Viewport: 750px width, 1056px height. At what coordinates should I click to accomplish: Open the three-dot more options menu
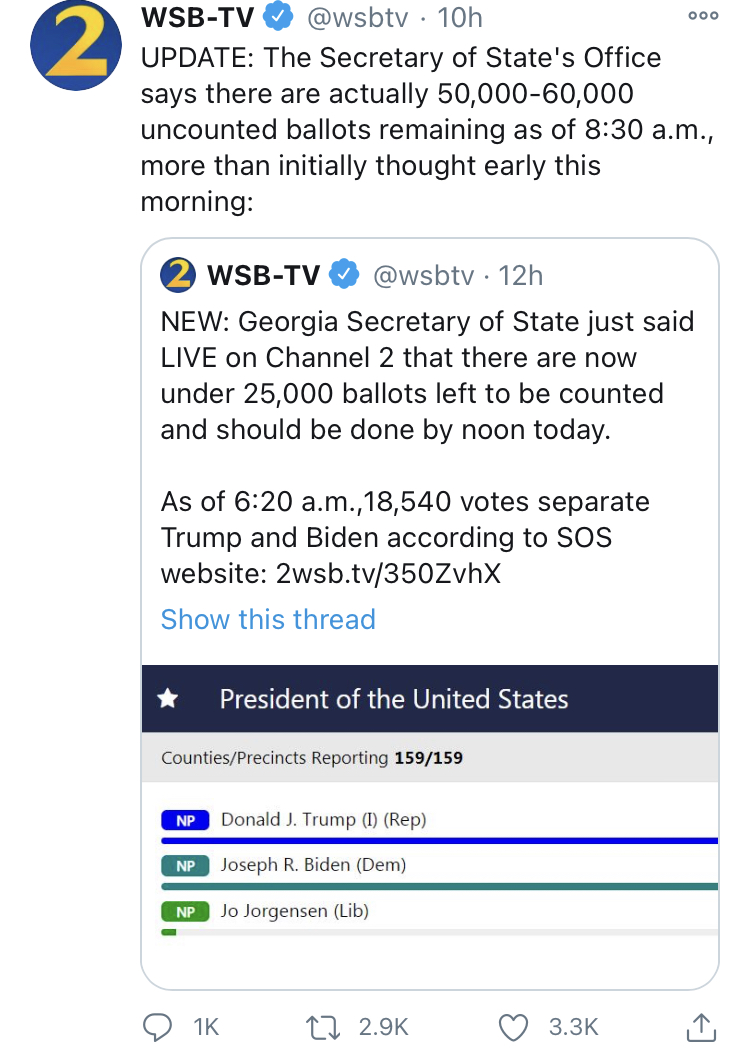pyautogui.click(x=703, y=15)
